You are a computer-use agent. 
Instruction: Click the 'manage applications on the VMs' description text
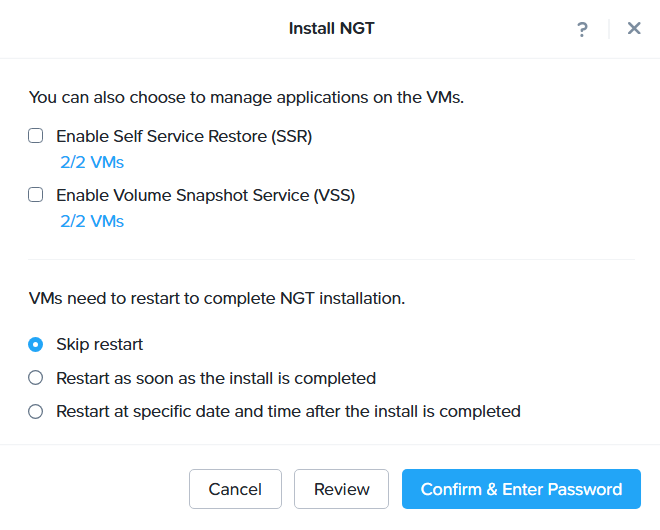coord(246,97)
